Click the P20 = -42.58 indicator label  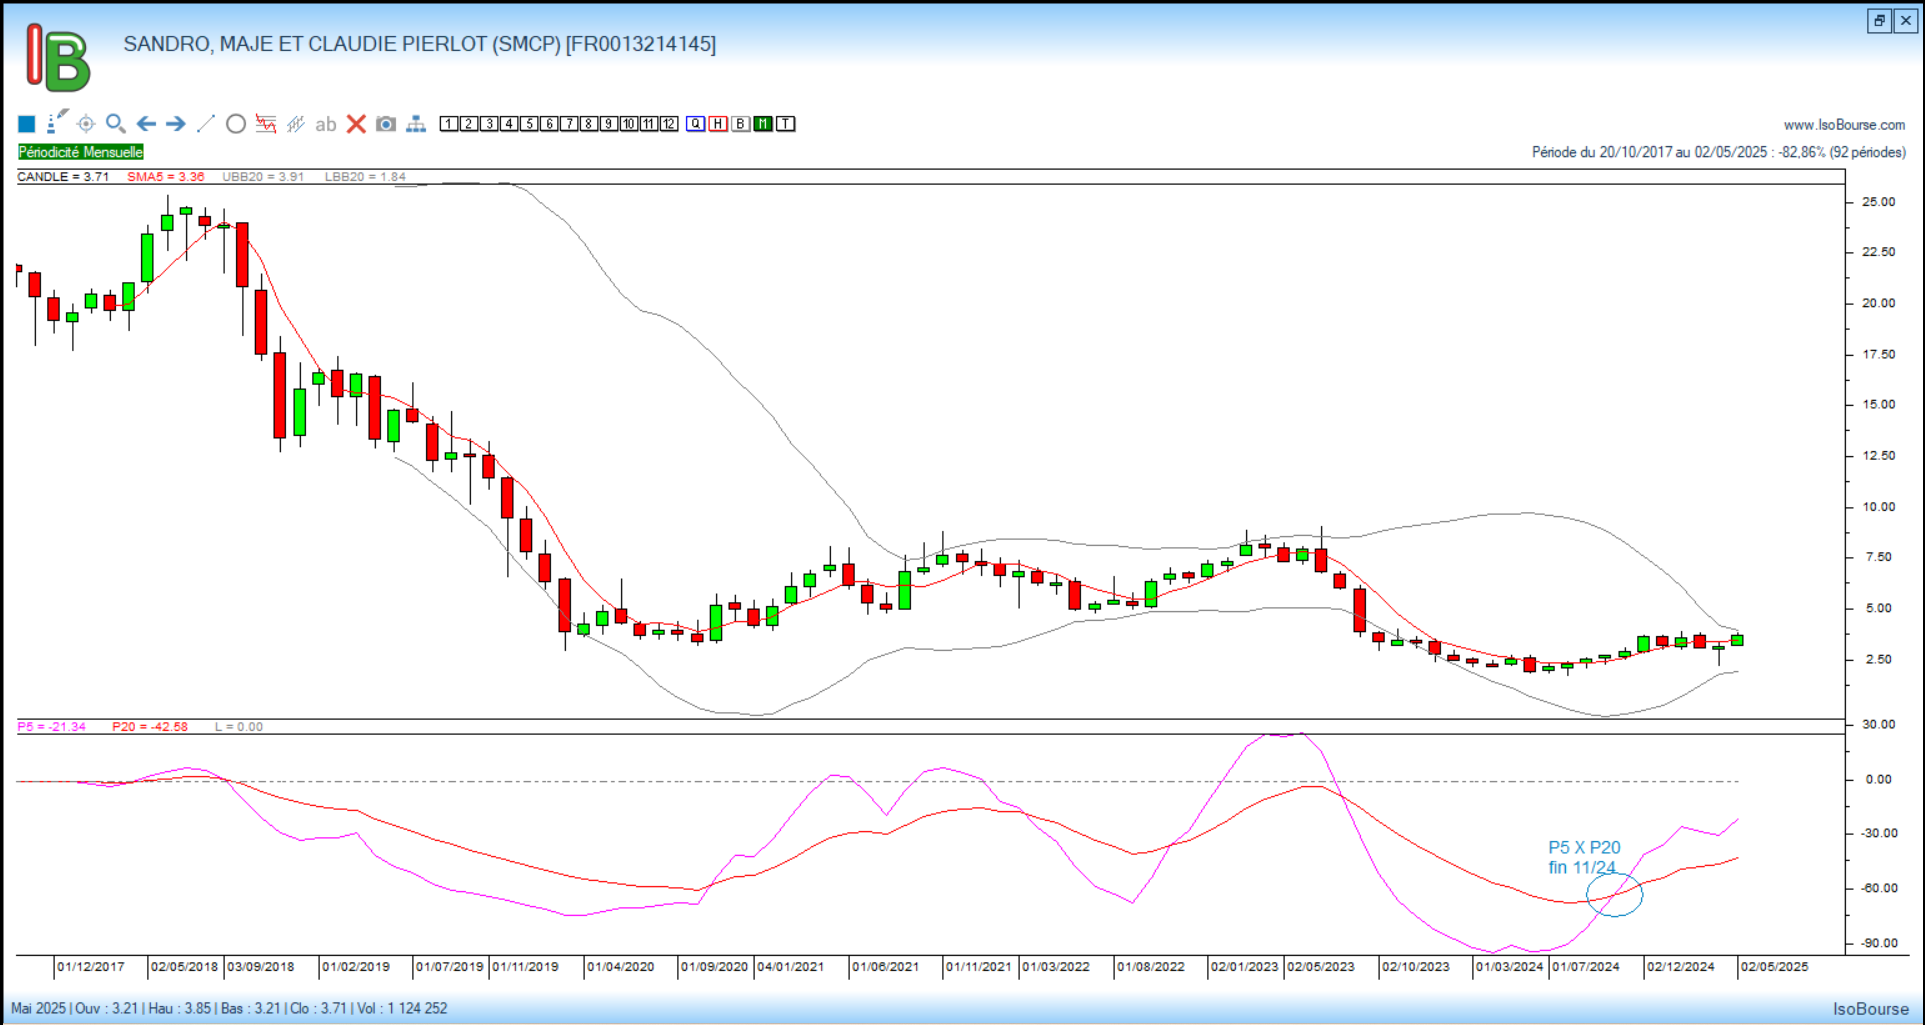(x=150, y=727)
